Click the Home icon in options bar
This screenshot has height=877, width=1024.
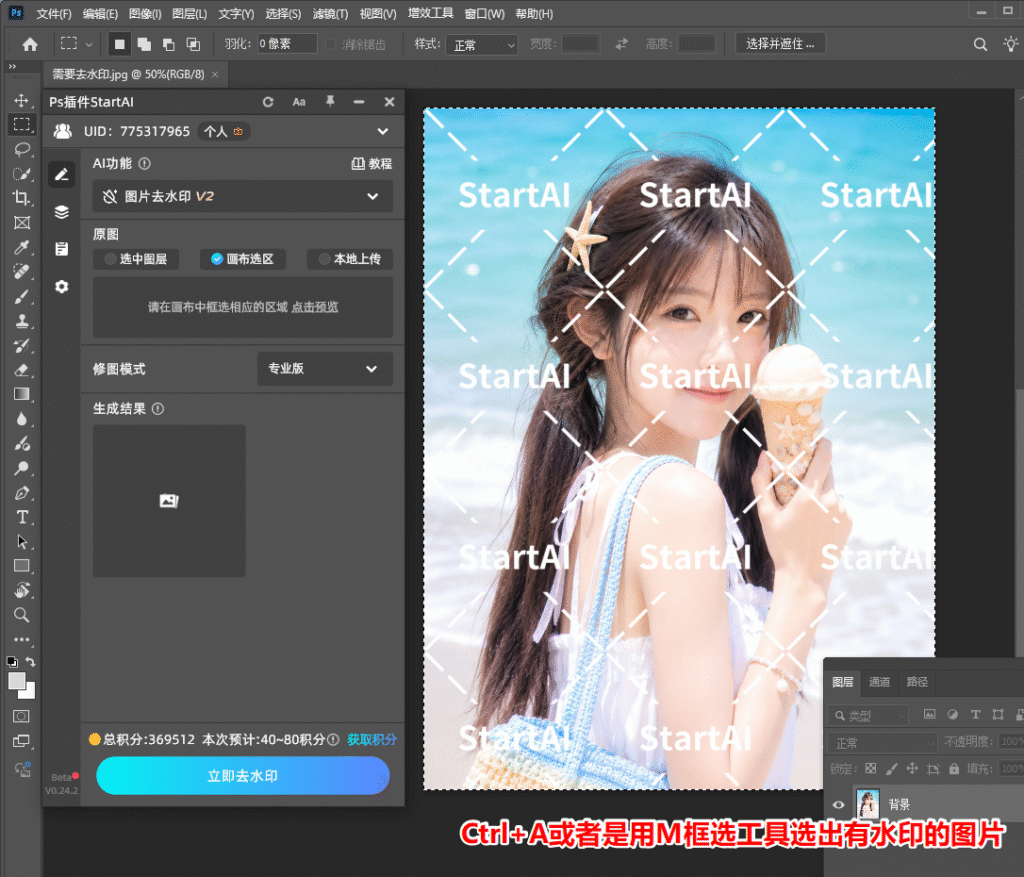tap(30, 44)
